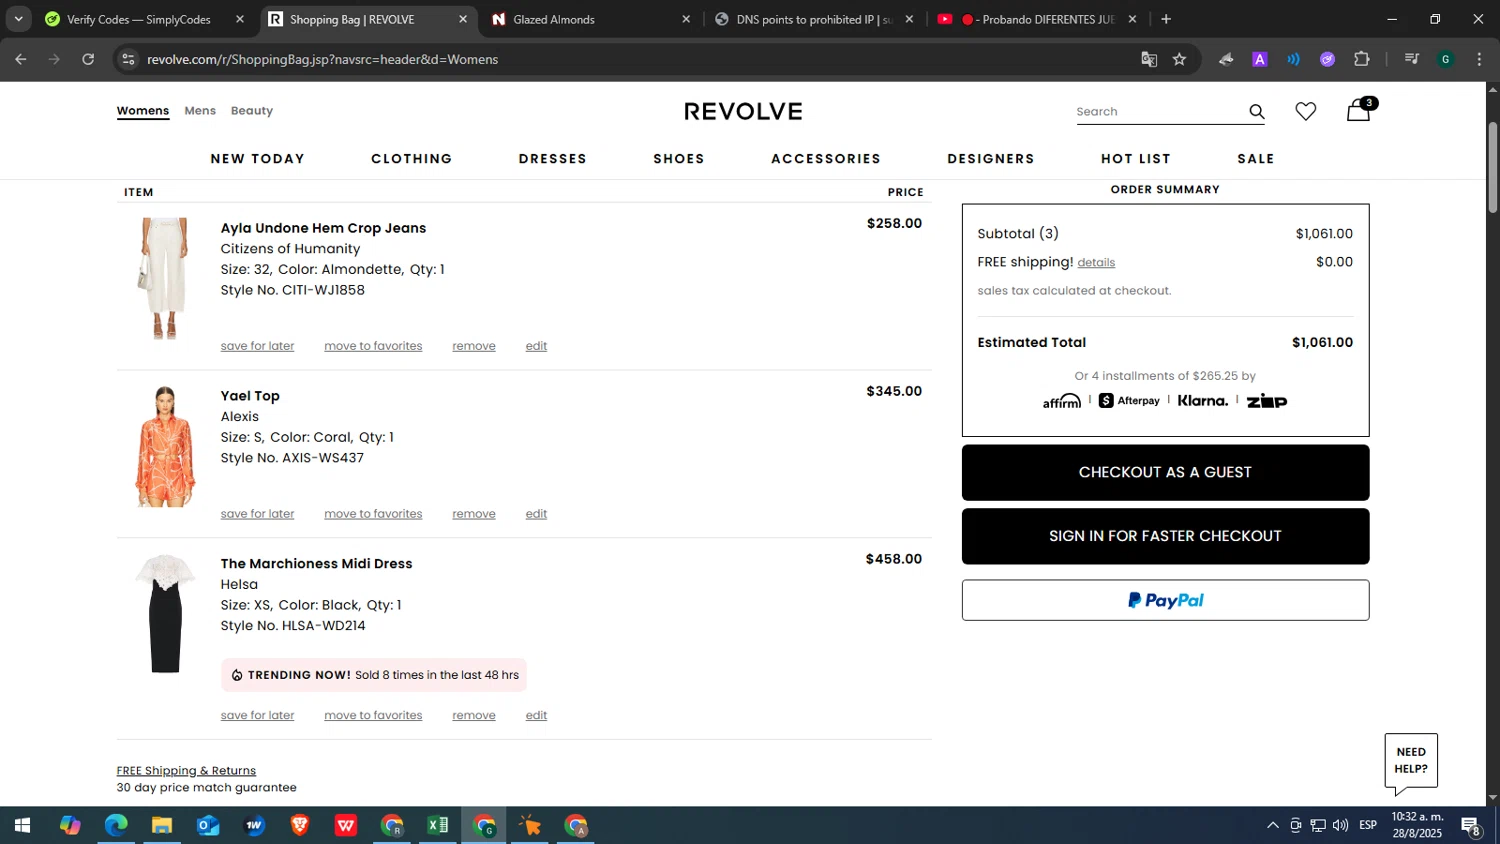Remove the Ayla Undone Hem Crop Jeans
1500x844 pixels.
474,346
